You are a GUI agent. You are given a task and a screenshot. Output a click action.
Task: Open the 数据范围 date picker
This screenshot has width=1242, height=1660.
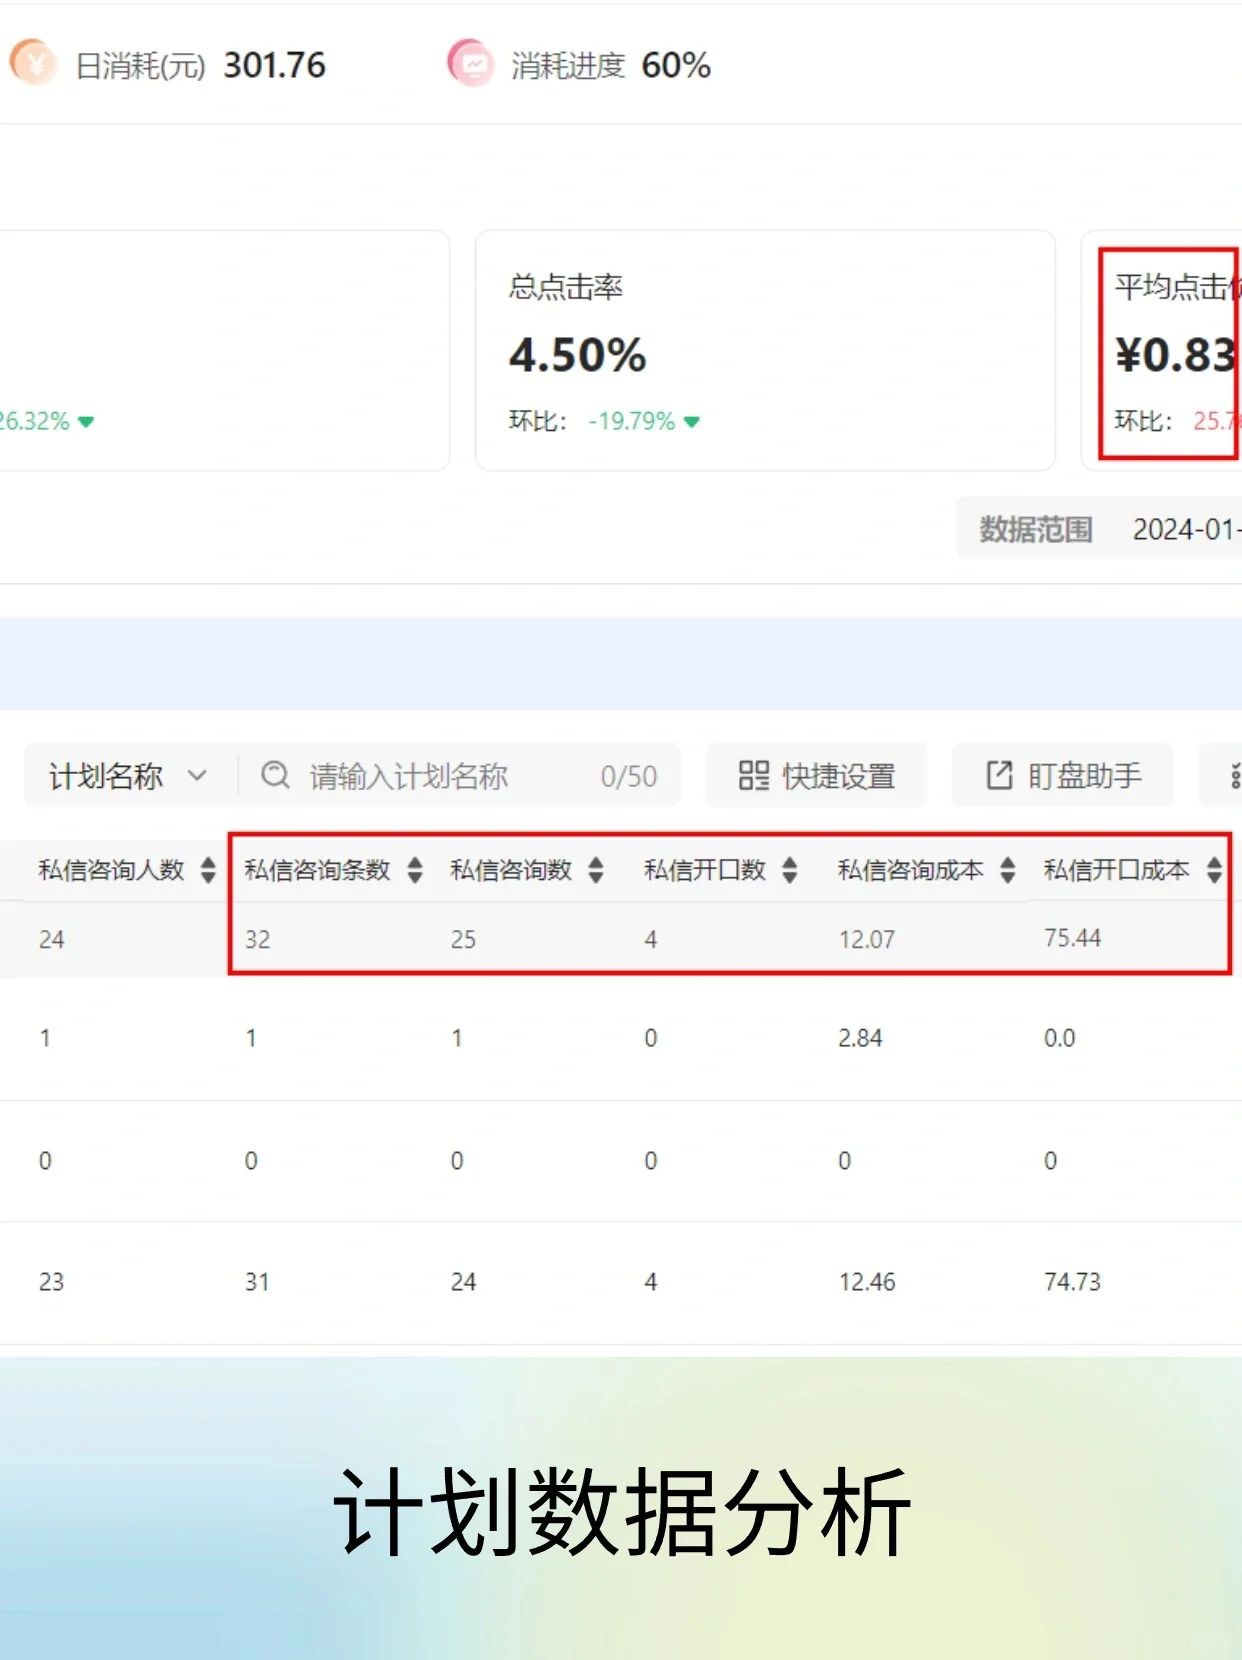pos(1185,529)
